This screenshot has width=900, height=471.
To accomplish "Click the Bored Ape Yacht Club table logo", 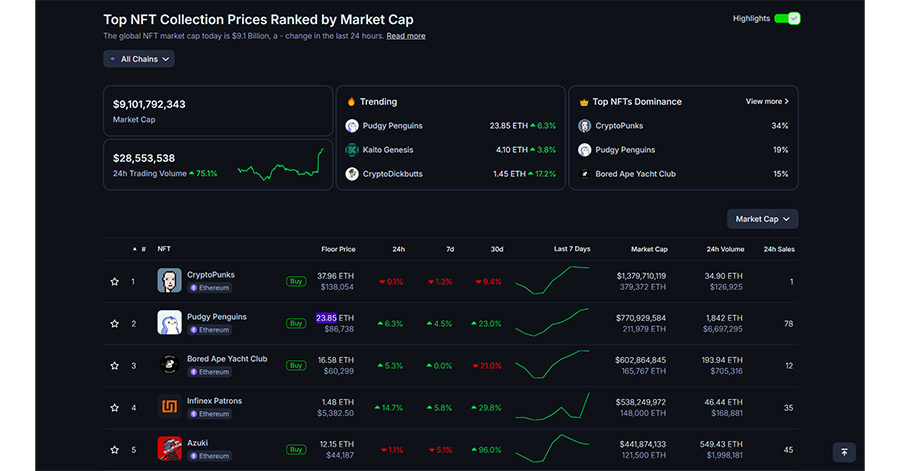I will coord(169,364).
